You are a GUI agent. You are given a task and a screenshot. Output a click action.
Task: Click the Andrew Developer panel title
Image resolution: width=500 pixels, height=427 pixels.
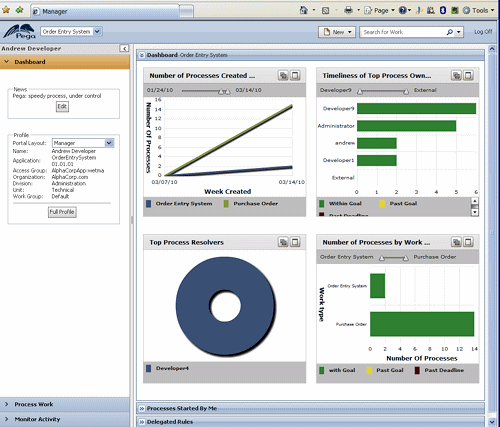[x=31, y=49]
